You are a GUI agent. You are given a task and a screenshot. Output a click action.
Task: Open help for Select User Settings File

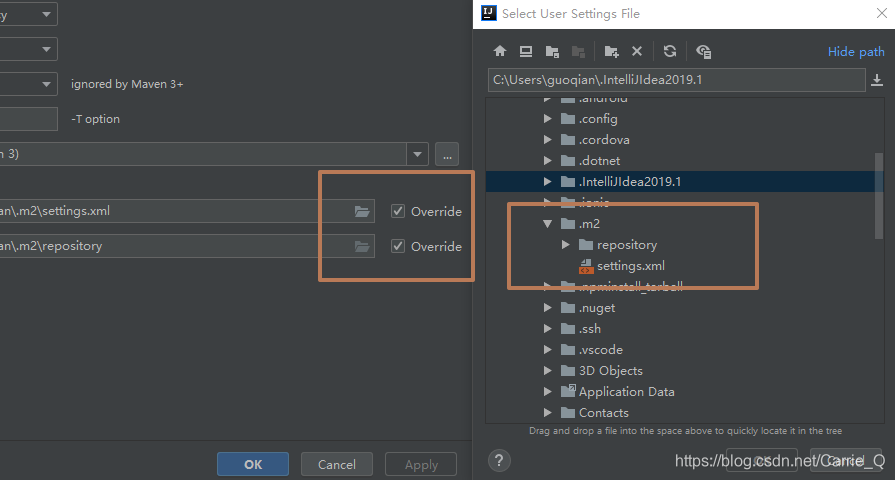coord(499,461)
